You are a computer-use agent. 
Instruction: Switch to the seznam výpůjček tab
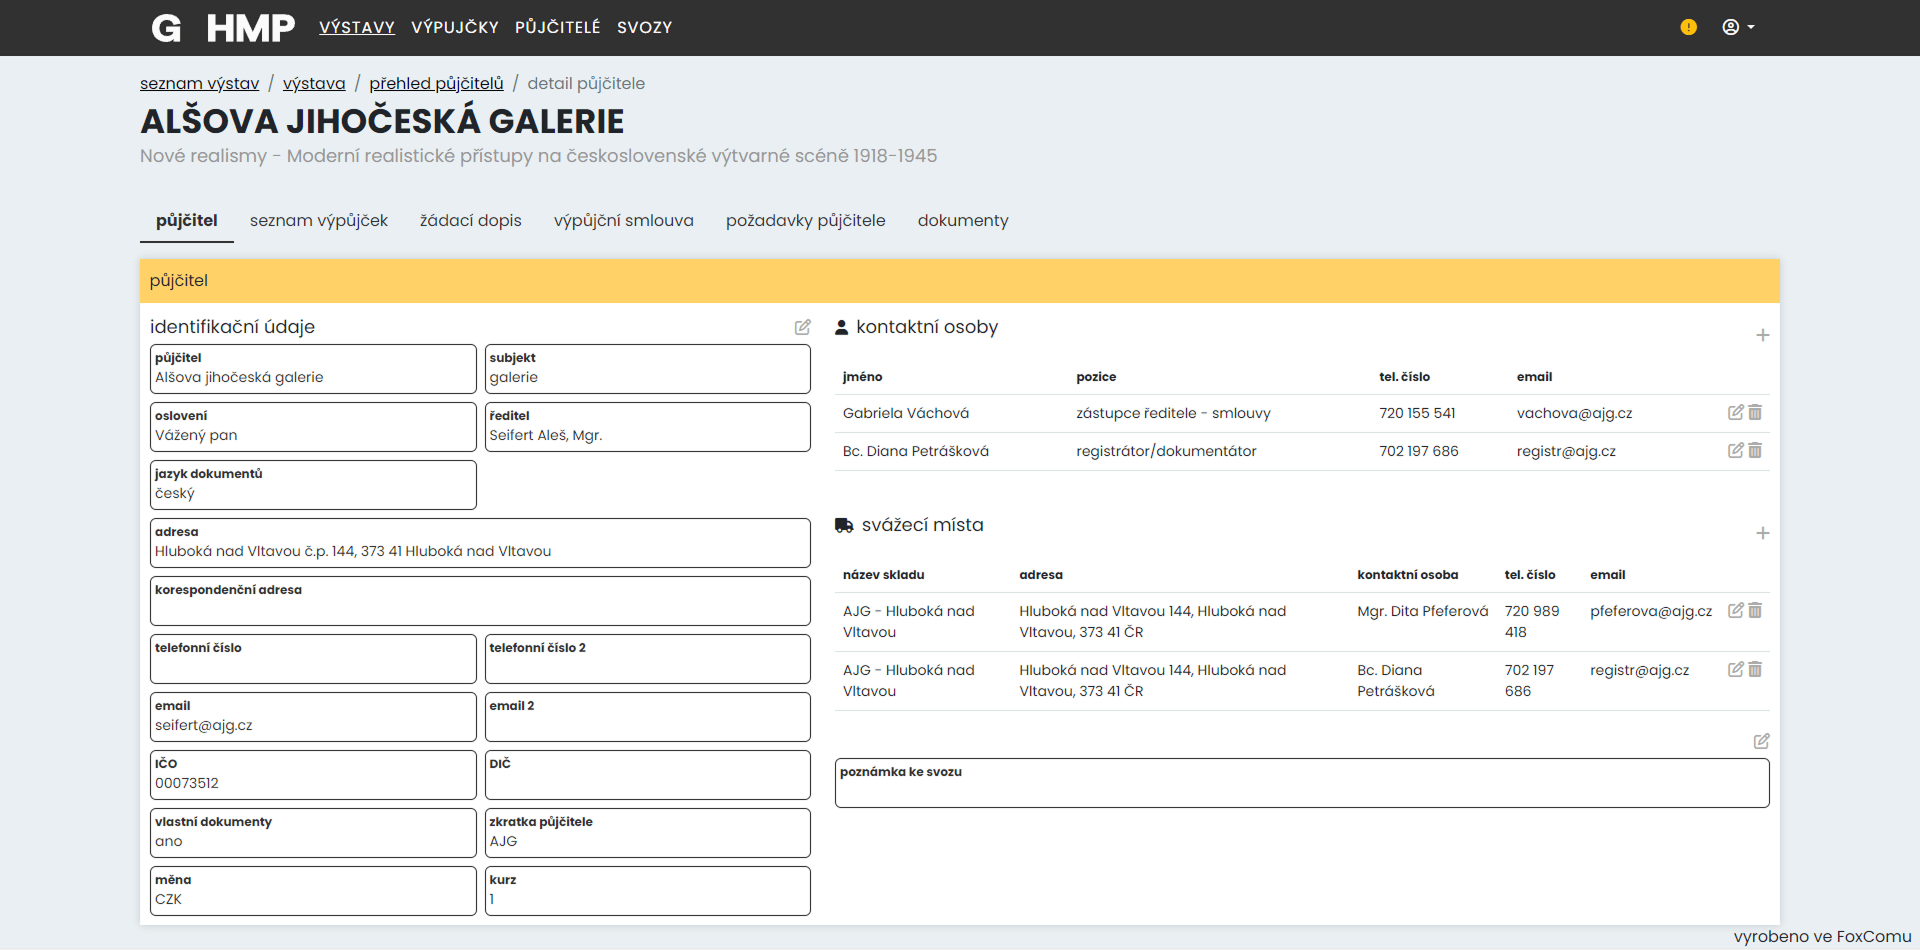click(x=319, y=221)
